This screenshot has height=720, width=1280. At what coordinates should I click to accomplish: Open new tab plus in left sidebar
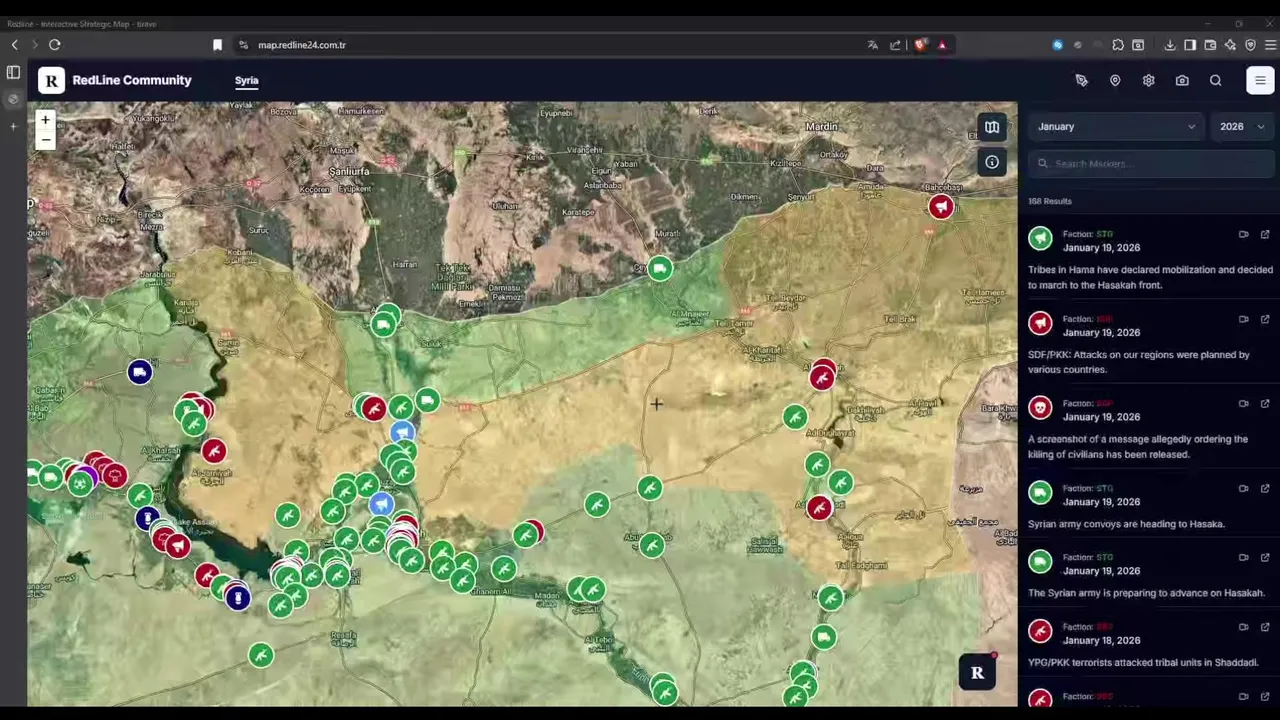(x=13, y=126)
